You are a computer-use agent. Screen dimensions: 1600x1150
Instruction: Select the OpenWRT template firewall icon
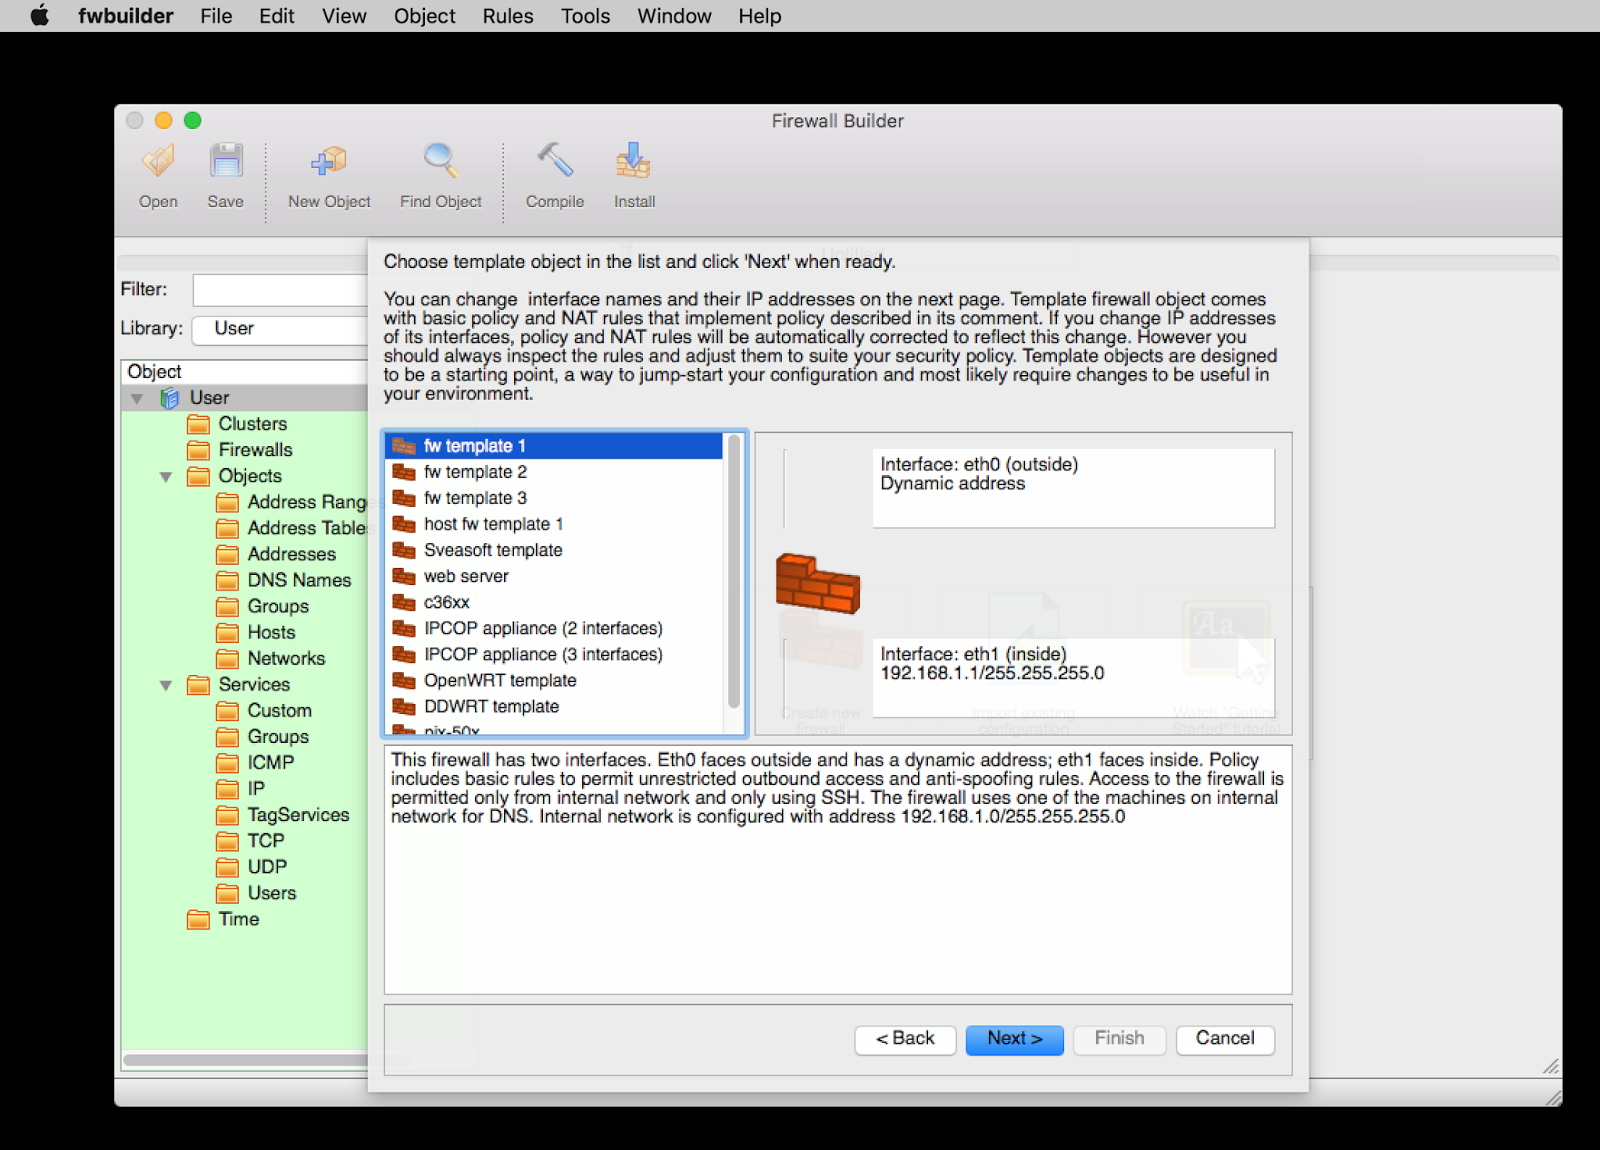(404, 681)
